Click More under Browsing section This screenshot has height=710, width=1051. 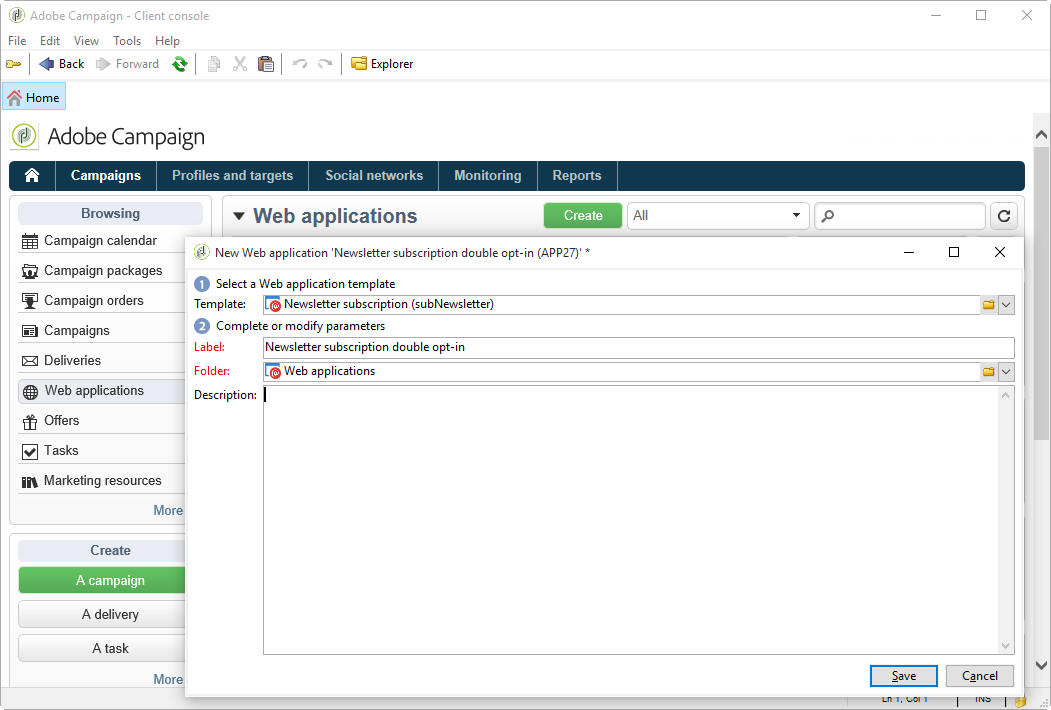coord(168,510)
